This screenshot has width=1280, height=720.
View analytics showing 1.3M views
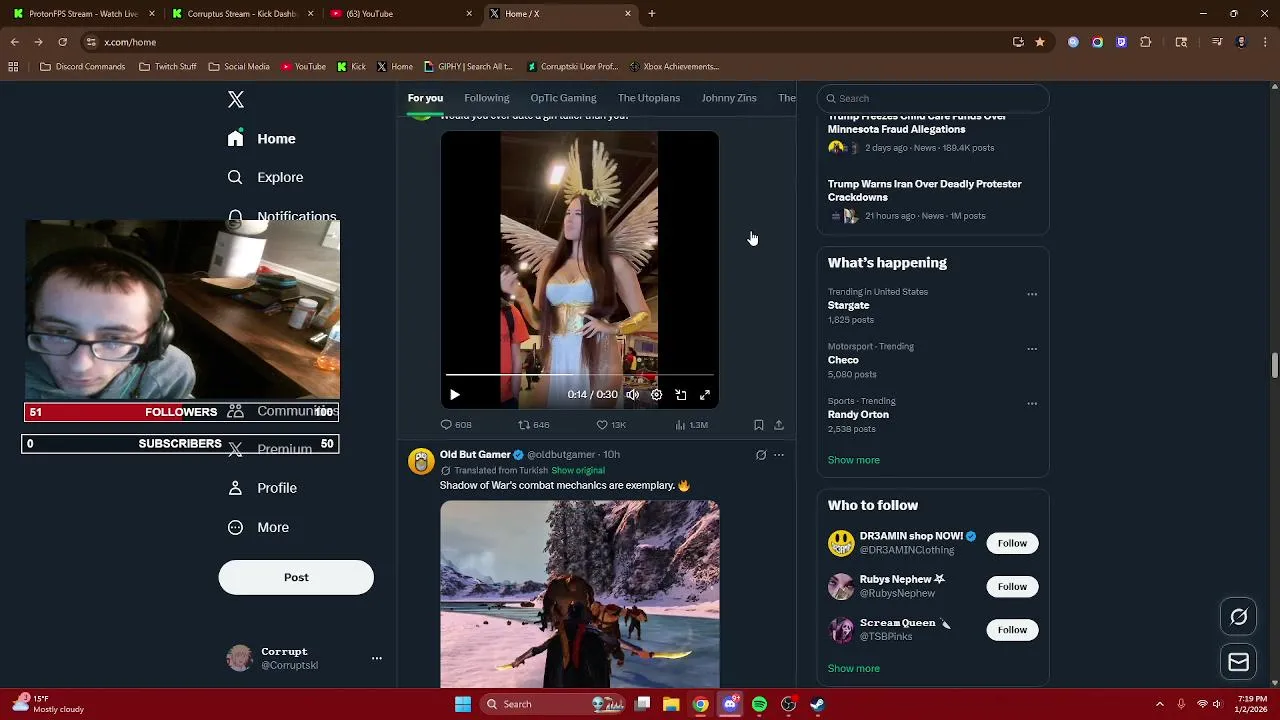691,425
